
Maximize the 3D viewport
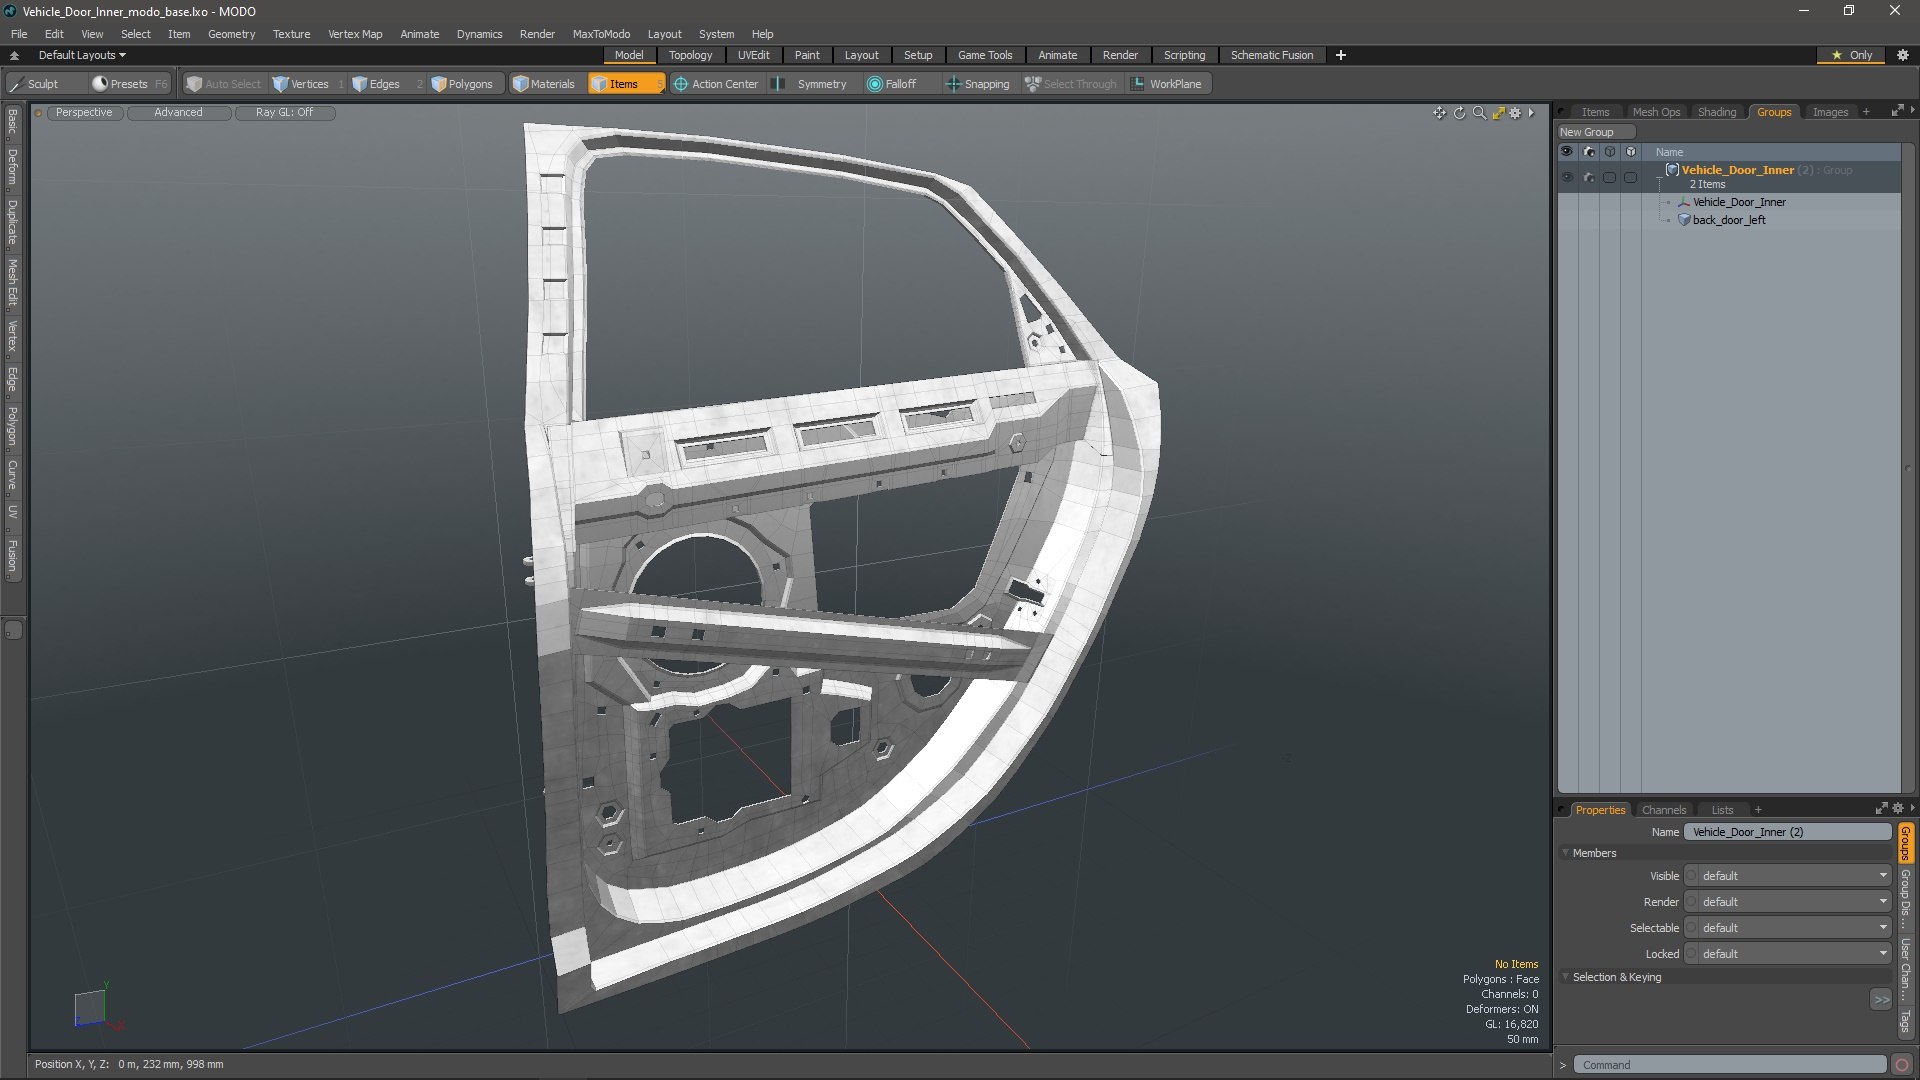[x=1498, y=113]
